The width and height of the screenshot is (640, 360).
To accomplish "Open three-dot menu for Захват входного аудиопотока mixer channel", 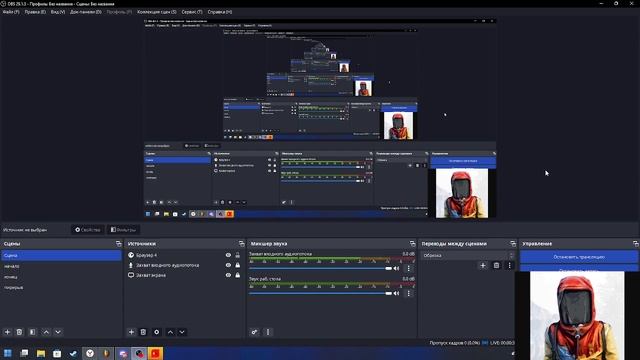I will [409, 268].
